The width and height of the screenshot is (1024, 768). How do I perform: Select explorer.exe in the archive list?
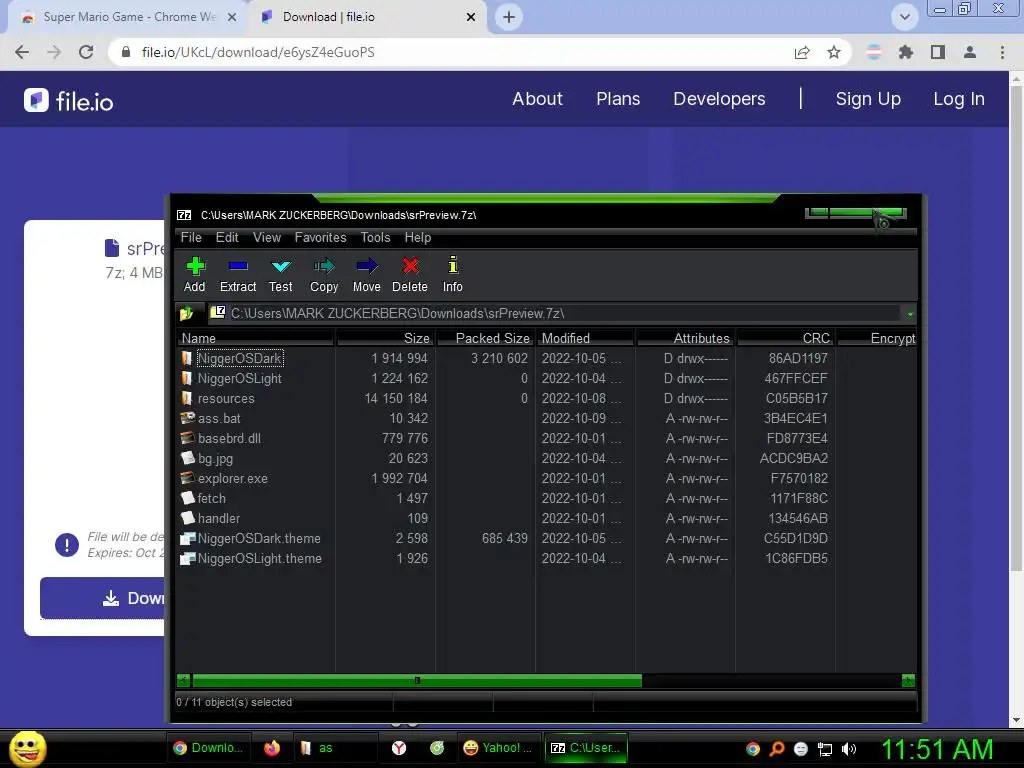click(547, 479)
